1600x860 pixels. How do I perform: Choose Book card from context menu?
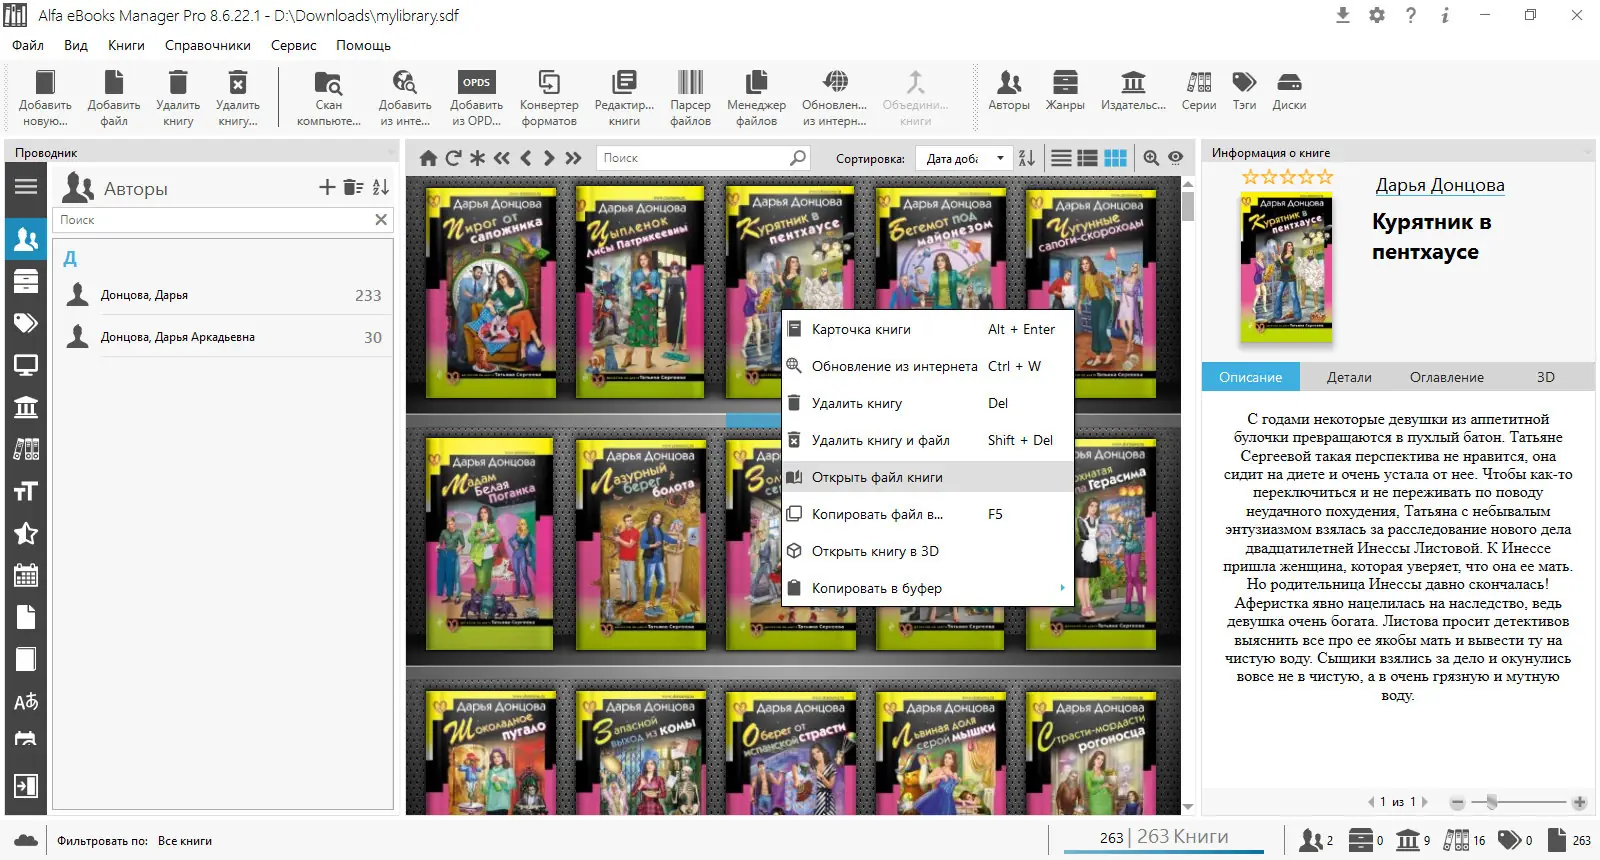(x=927, y=329)
